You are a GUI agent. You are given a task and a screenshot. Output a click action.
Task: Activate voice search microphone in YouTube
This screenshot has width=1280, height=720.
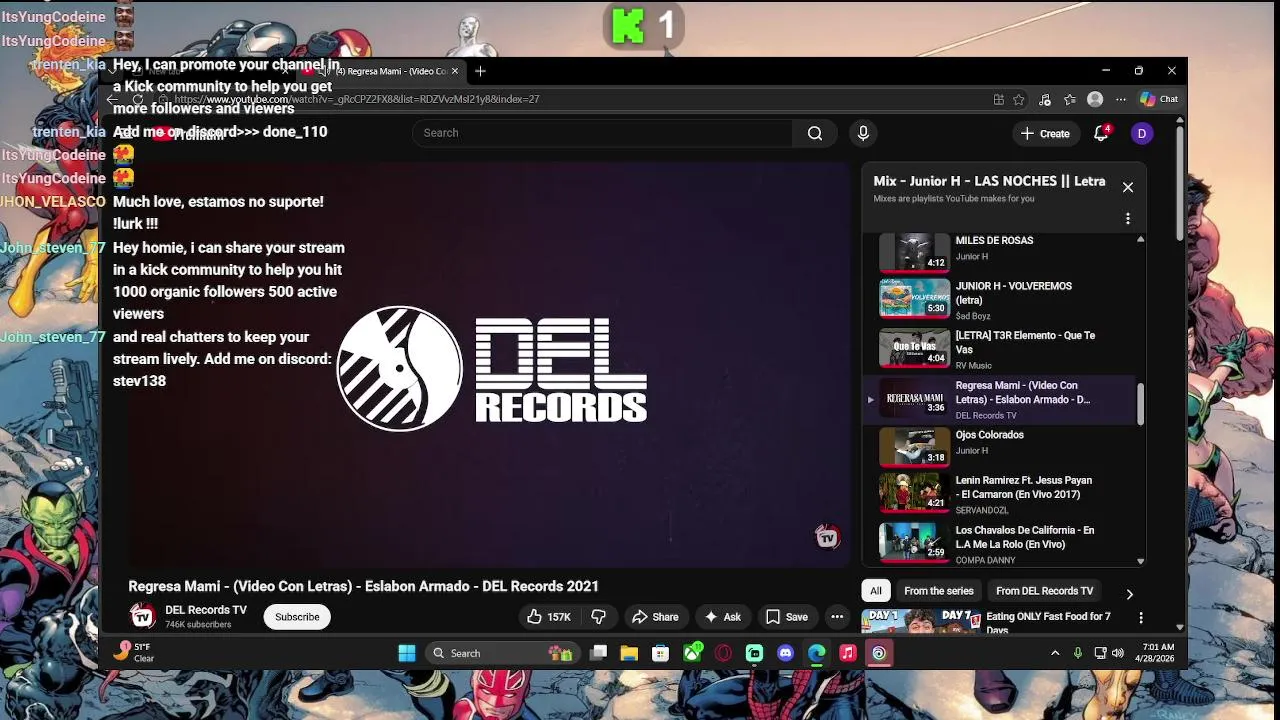tap(863, 133)
